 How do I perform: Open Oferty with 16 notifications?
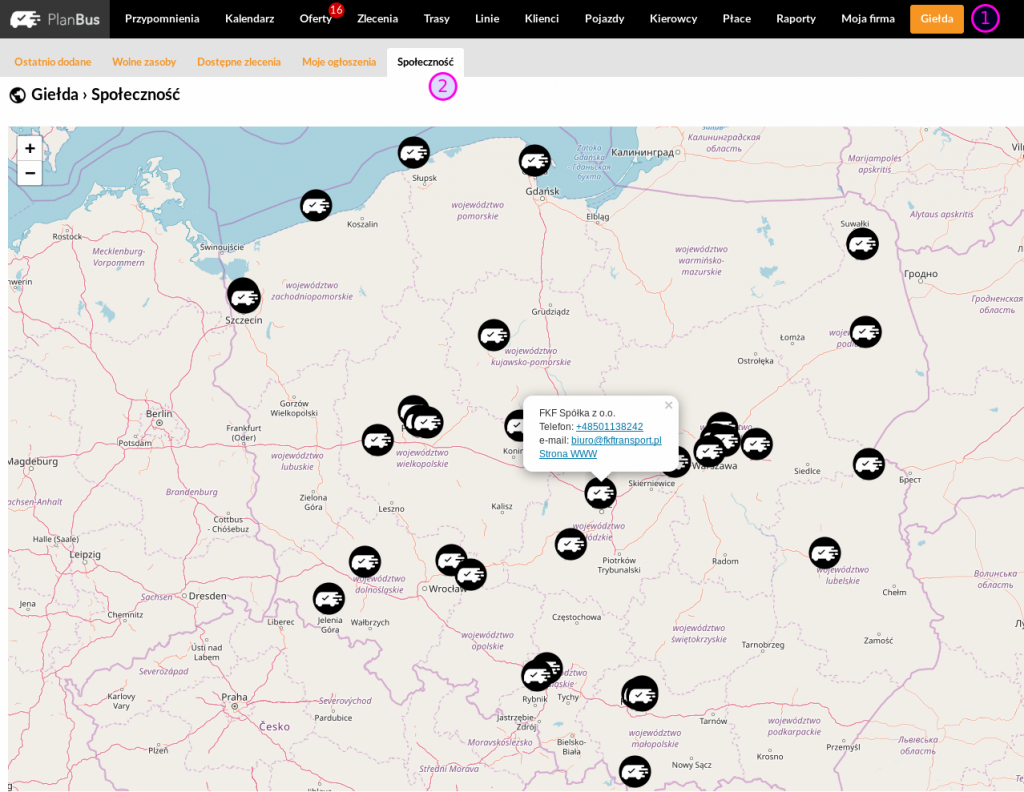coord(316,18)
